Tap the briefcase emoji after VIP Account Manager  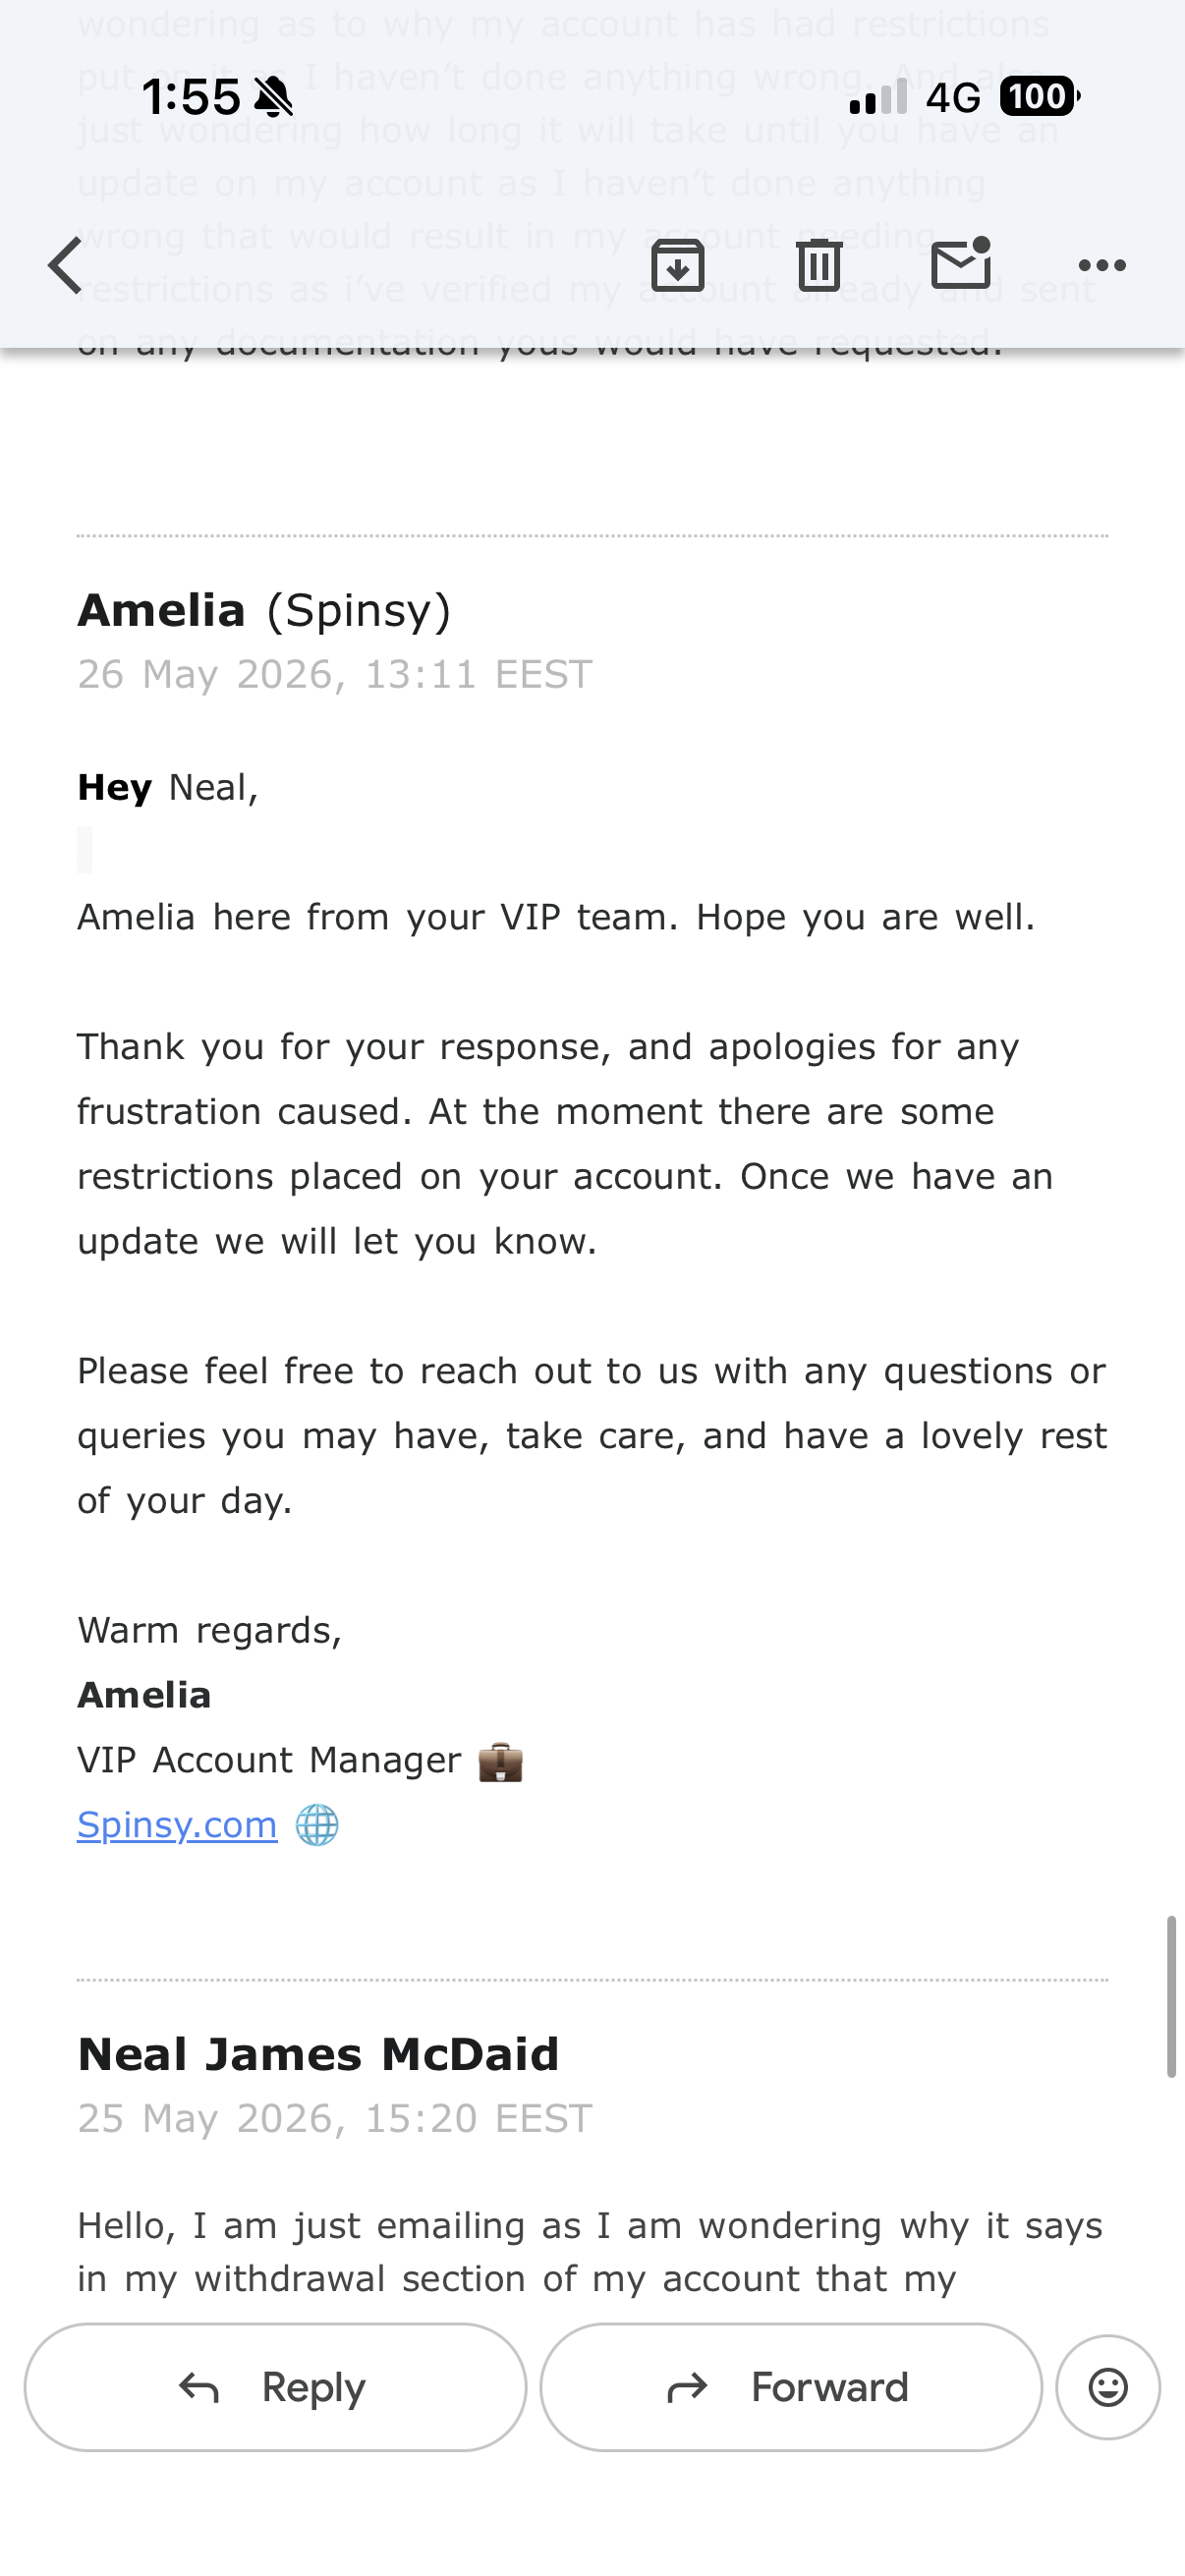501,1761
